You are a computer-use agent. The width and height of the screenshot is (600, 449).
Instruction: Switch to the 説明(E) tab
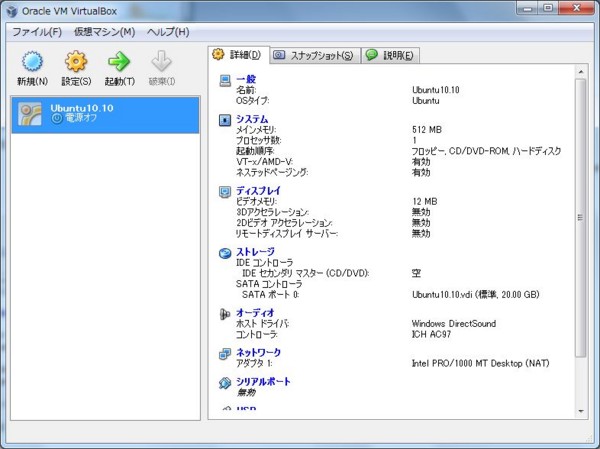coord(390,56)
